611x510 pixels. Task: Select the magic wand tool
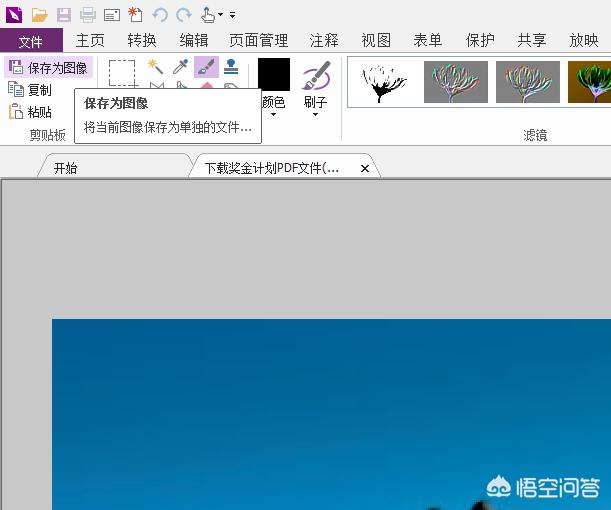tap(155, 67)
